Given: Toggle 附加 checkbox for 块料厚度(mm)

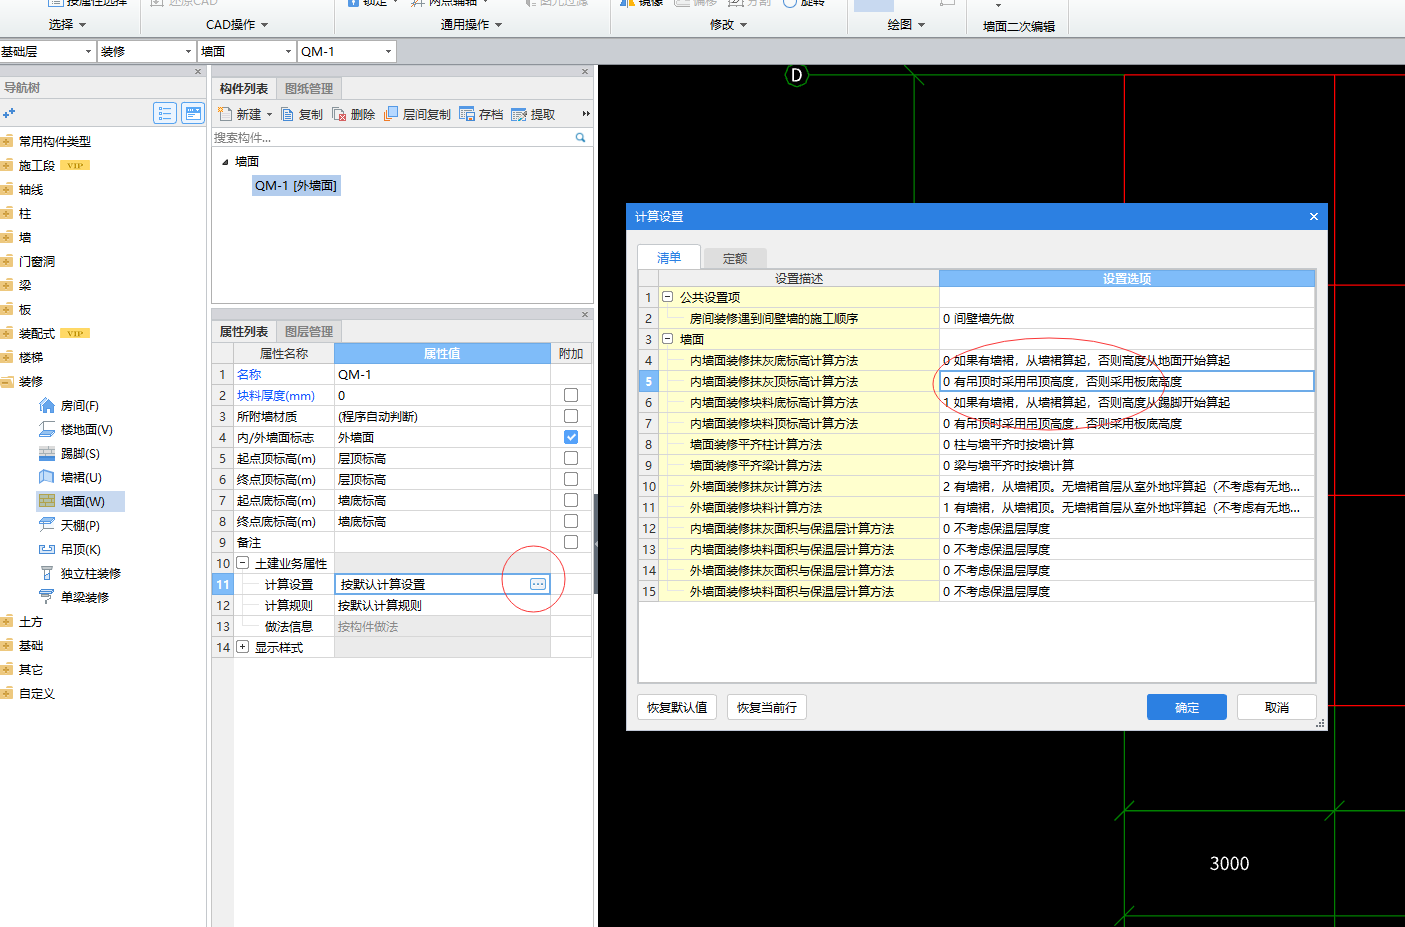Looking at the screenshot, I should click(571, 395).
